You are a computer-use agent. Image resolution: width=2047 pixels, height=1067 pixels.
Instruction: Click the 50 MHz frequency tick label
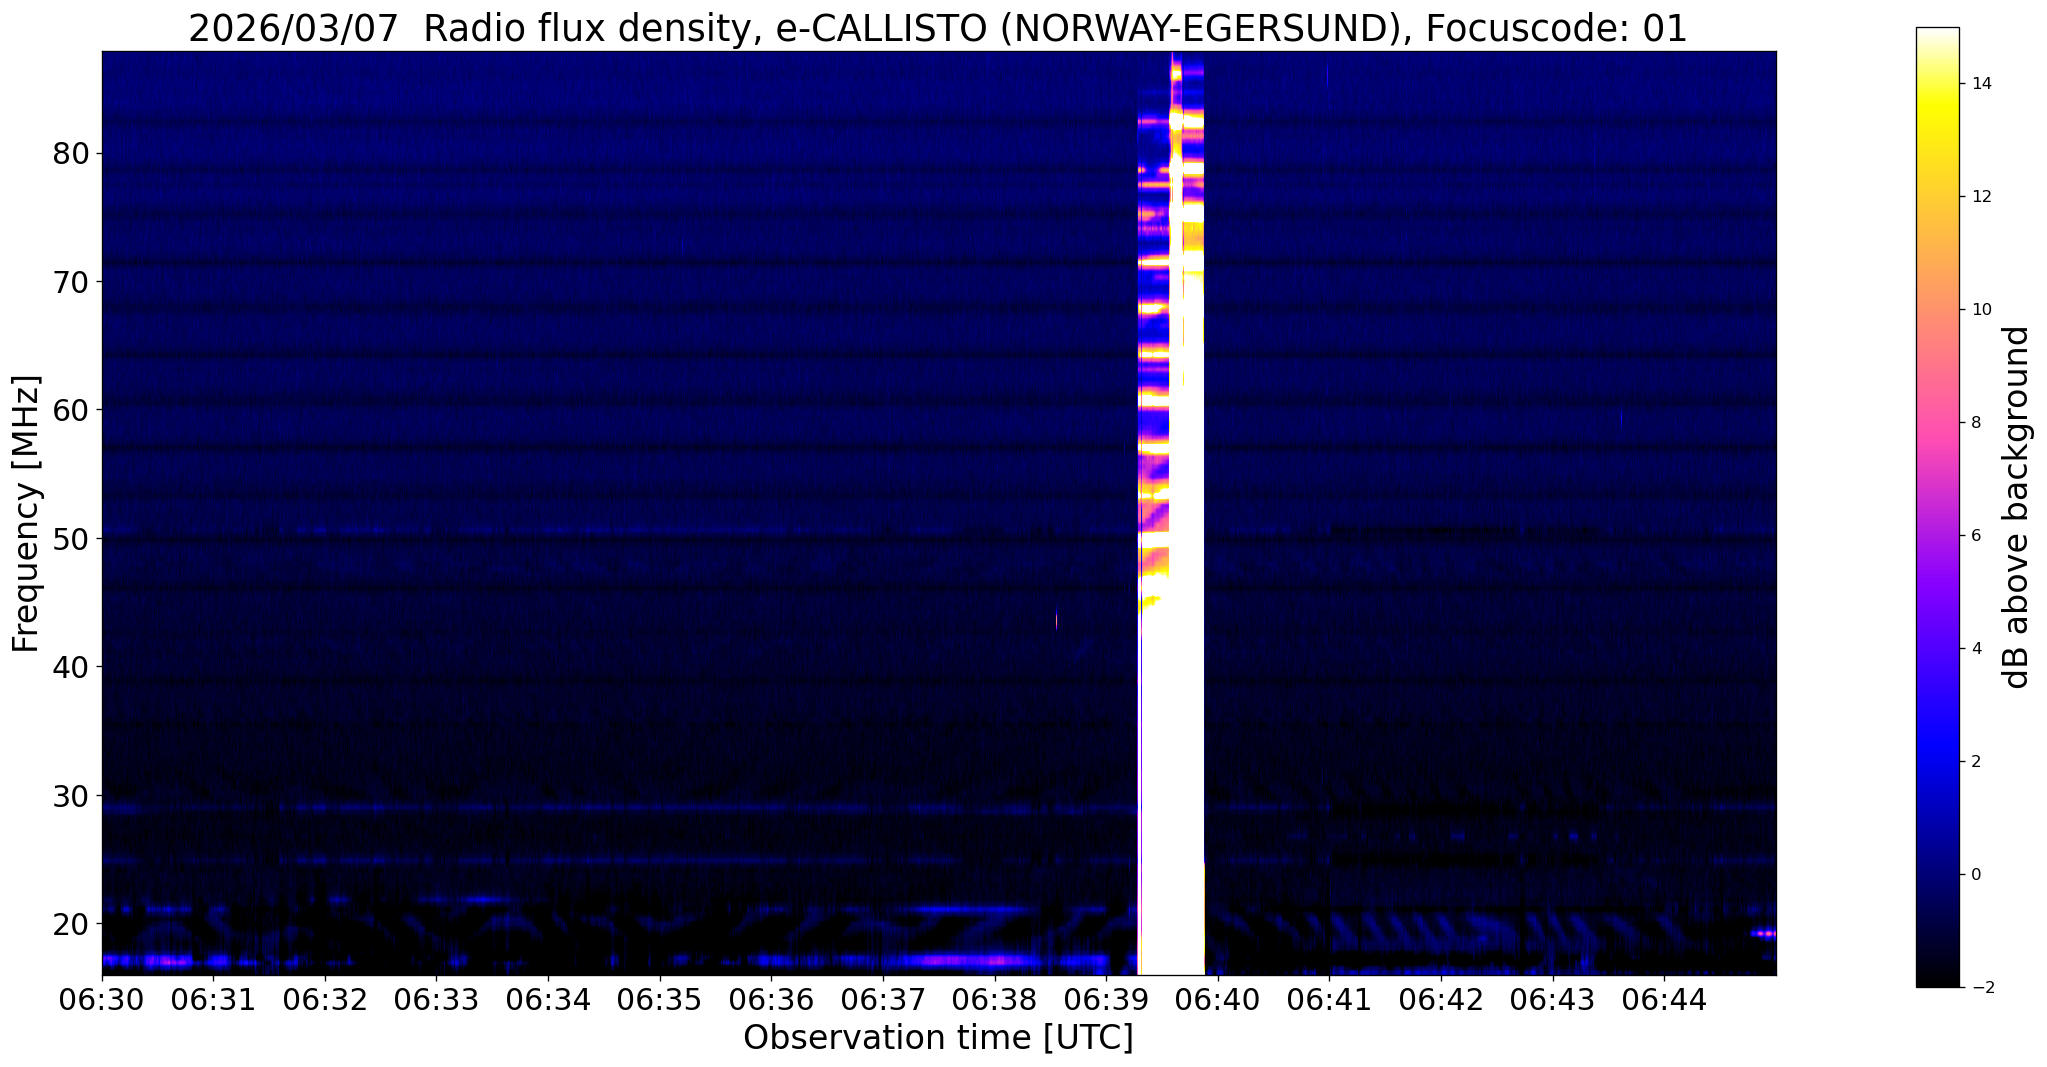click(x=71, y=539)
